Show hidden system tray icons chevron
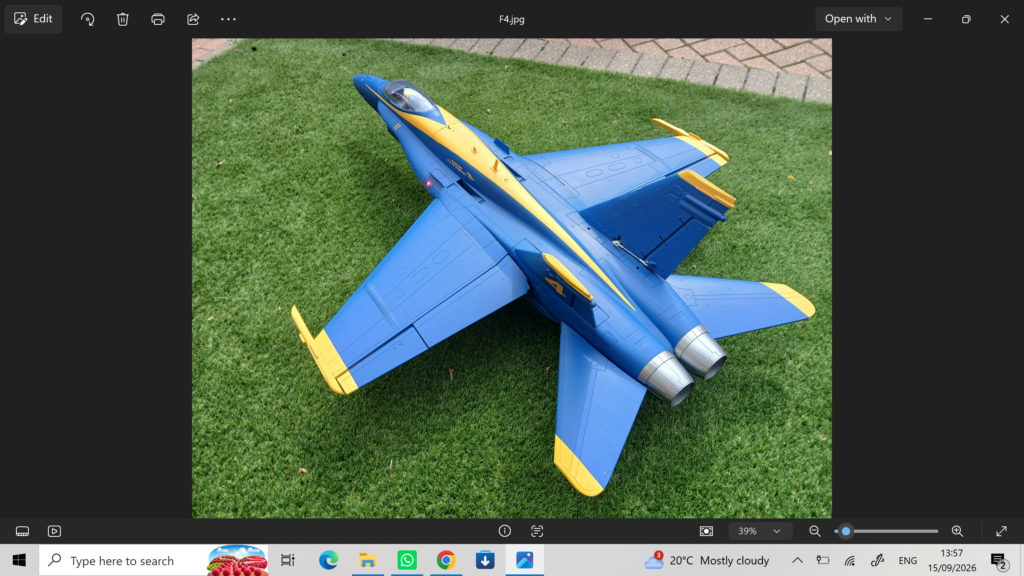Viewport: 1024px width, 576px height. click(797, 560)
